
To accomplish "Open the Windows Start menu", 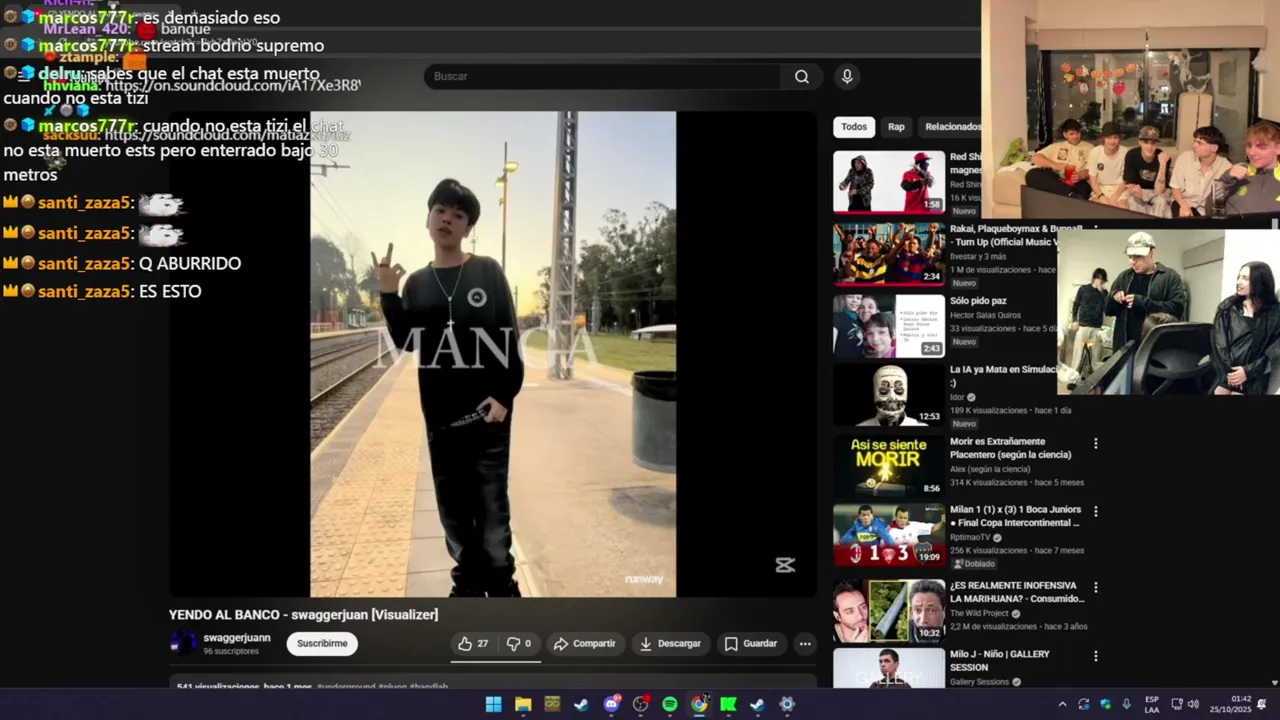I will coord(494,704).
